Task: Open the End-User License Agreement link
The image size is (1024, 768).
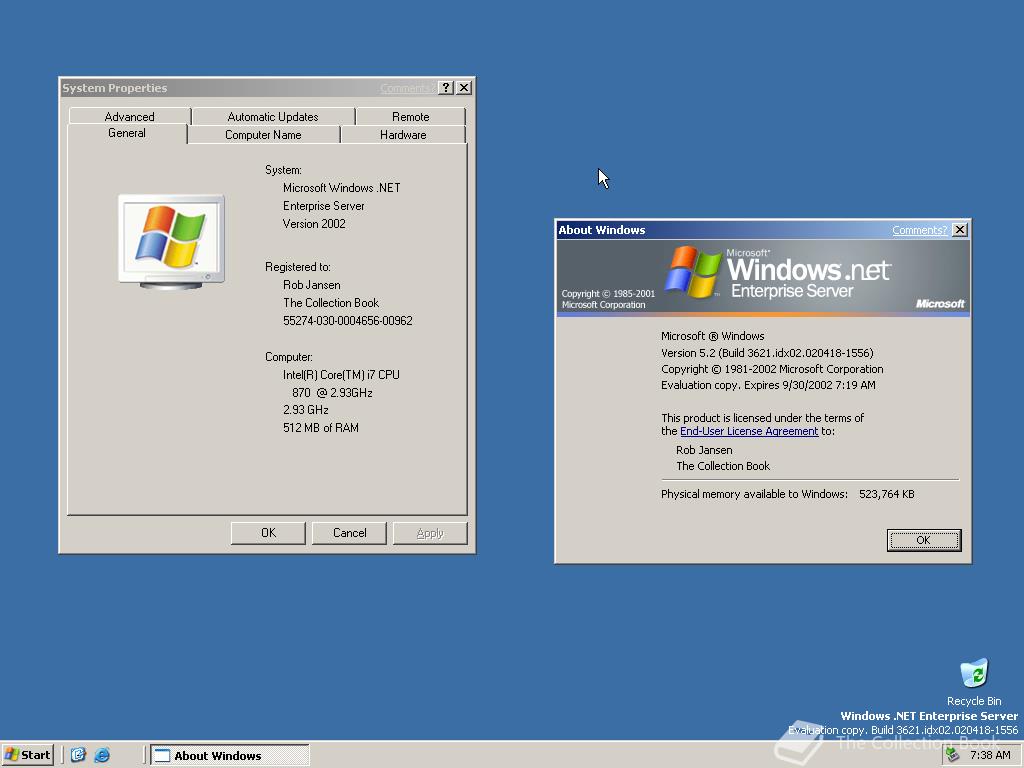Action: (x=749, y=431)
